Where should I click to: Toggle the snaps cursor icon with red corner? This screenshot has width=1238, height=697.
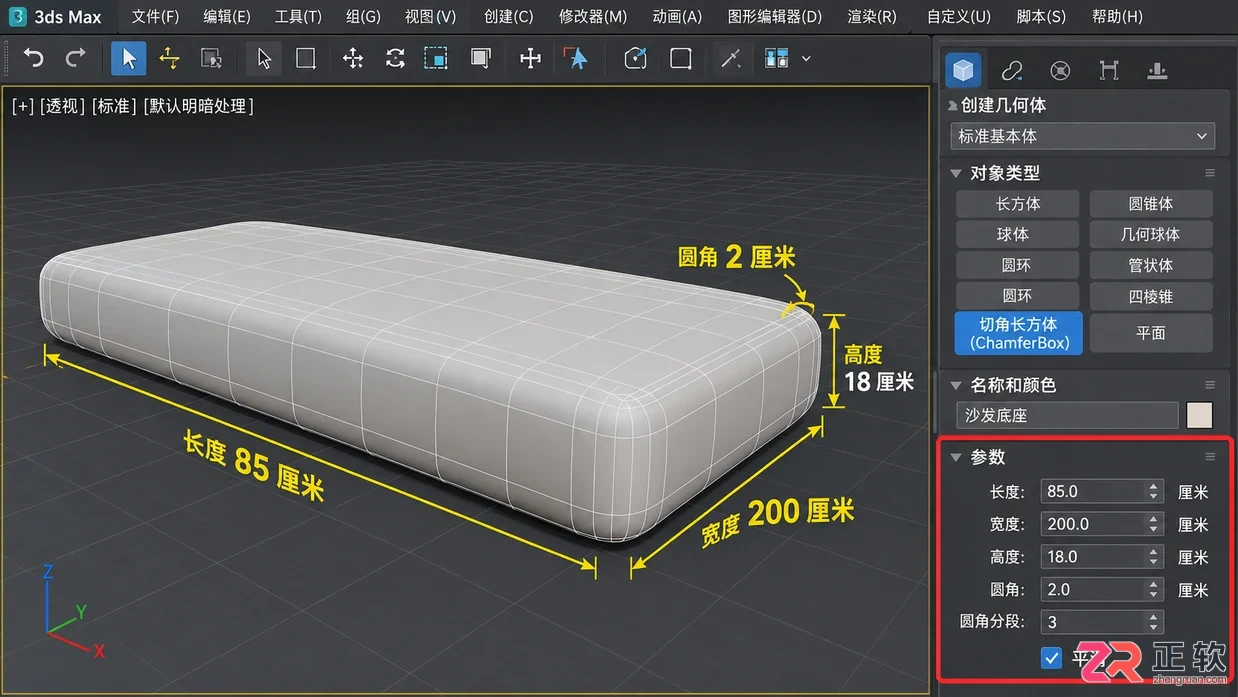[575, 58]
